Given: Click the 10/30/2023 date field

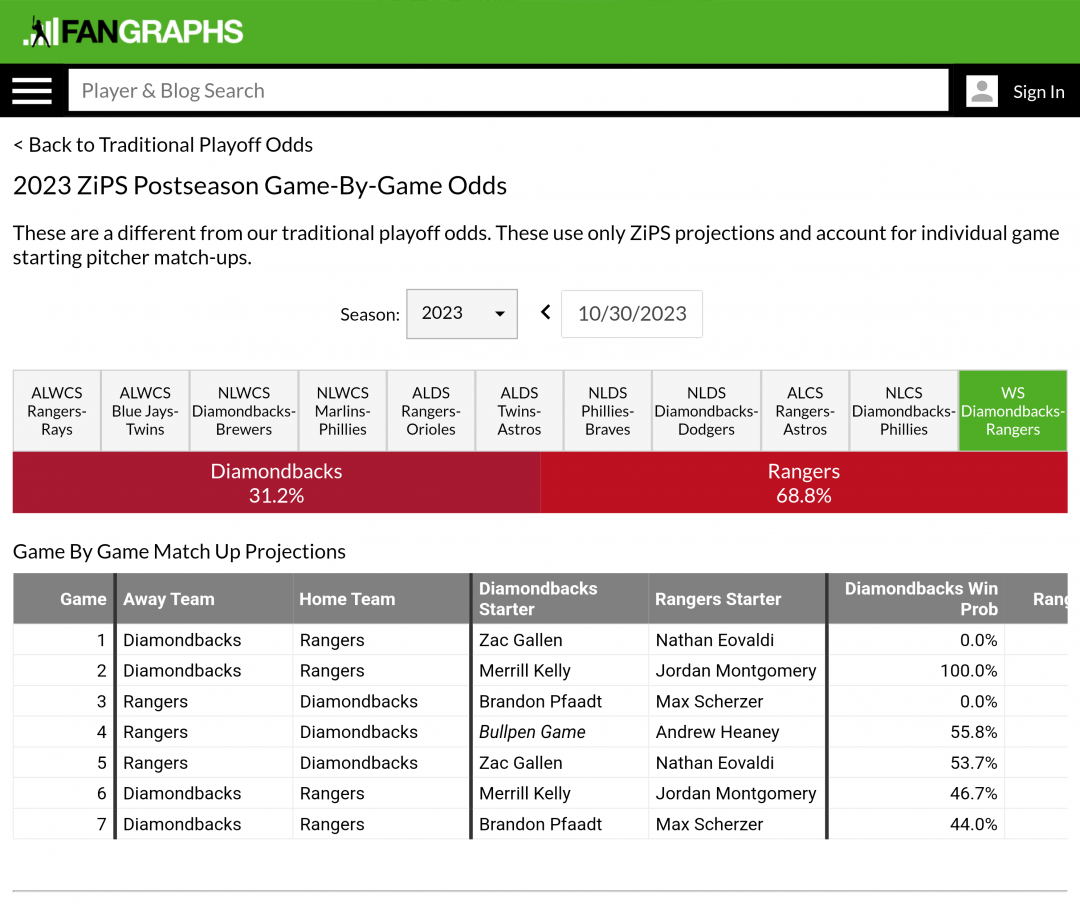Looking at the screenshot, I should pos(632,314).
